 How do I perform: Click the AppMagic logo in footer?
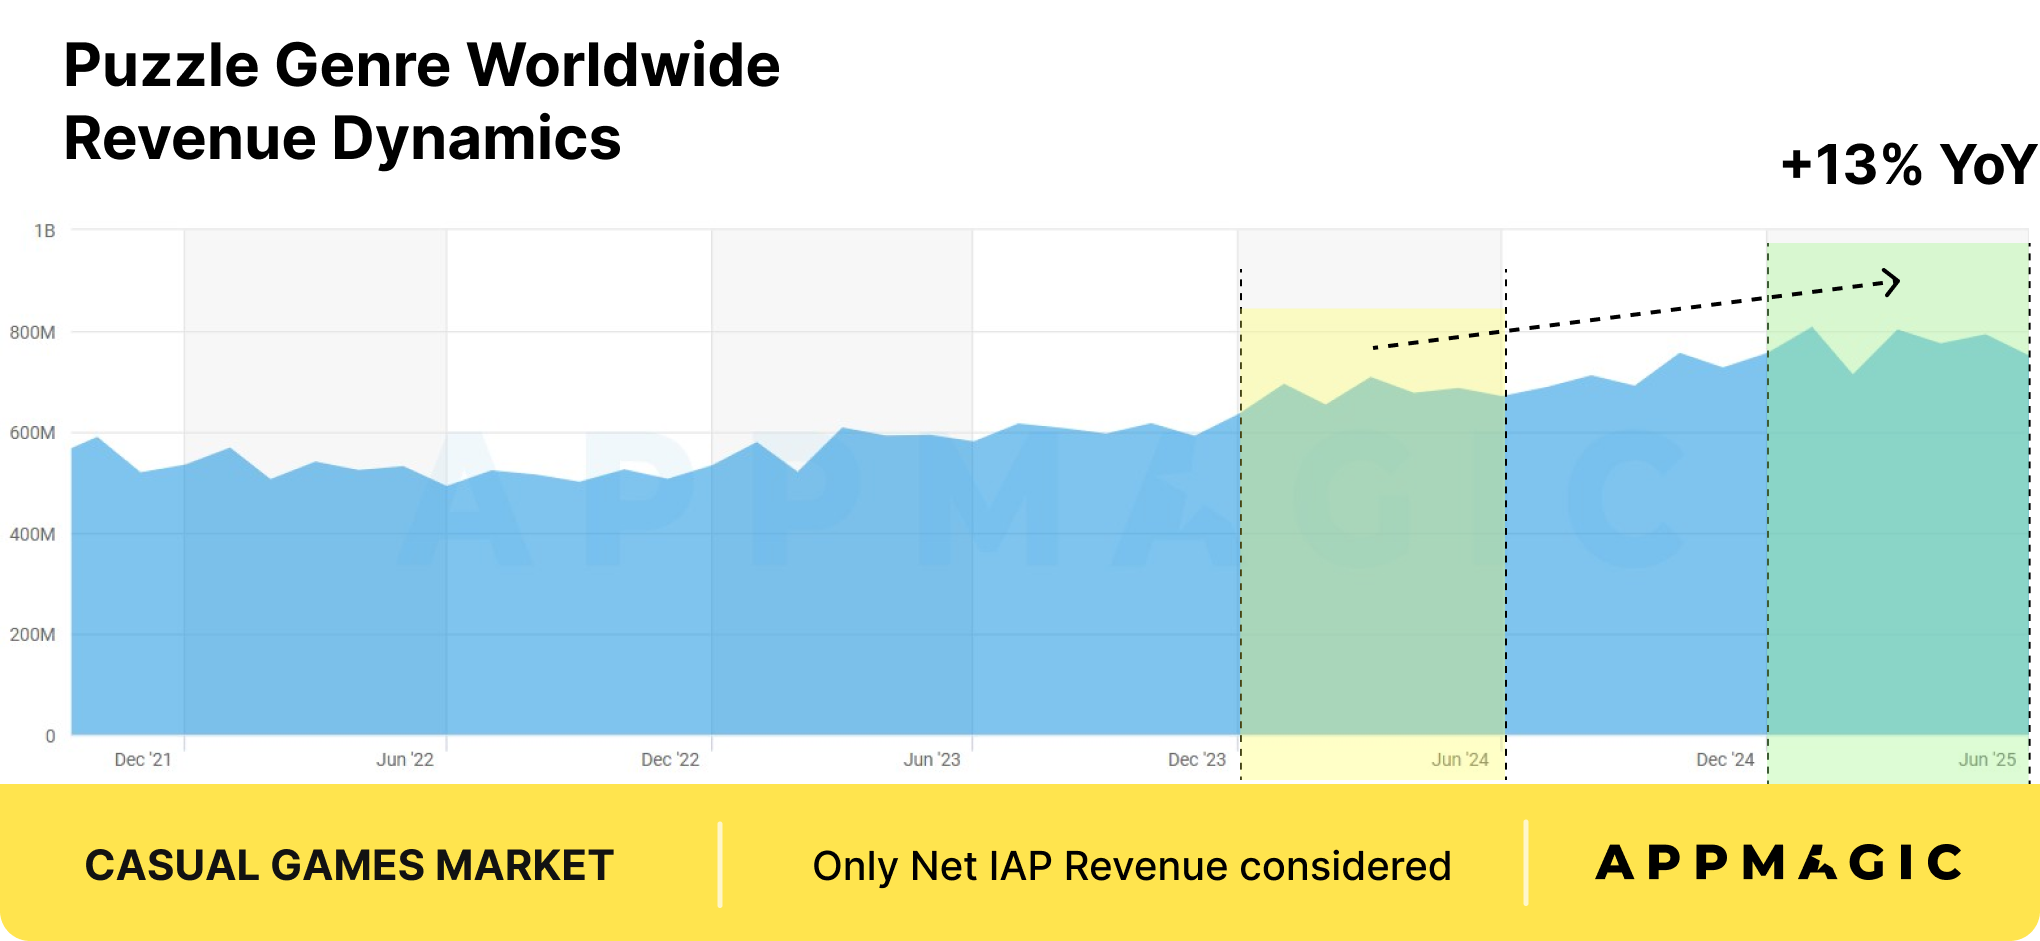[x=1779, y=863]
